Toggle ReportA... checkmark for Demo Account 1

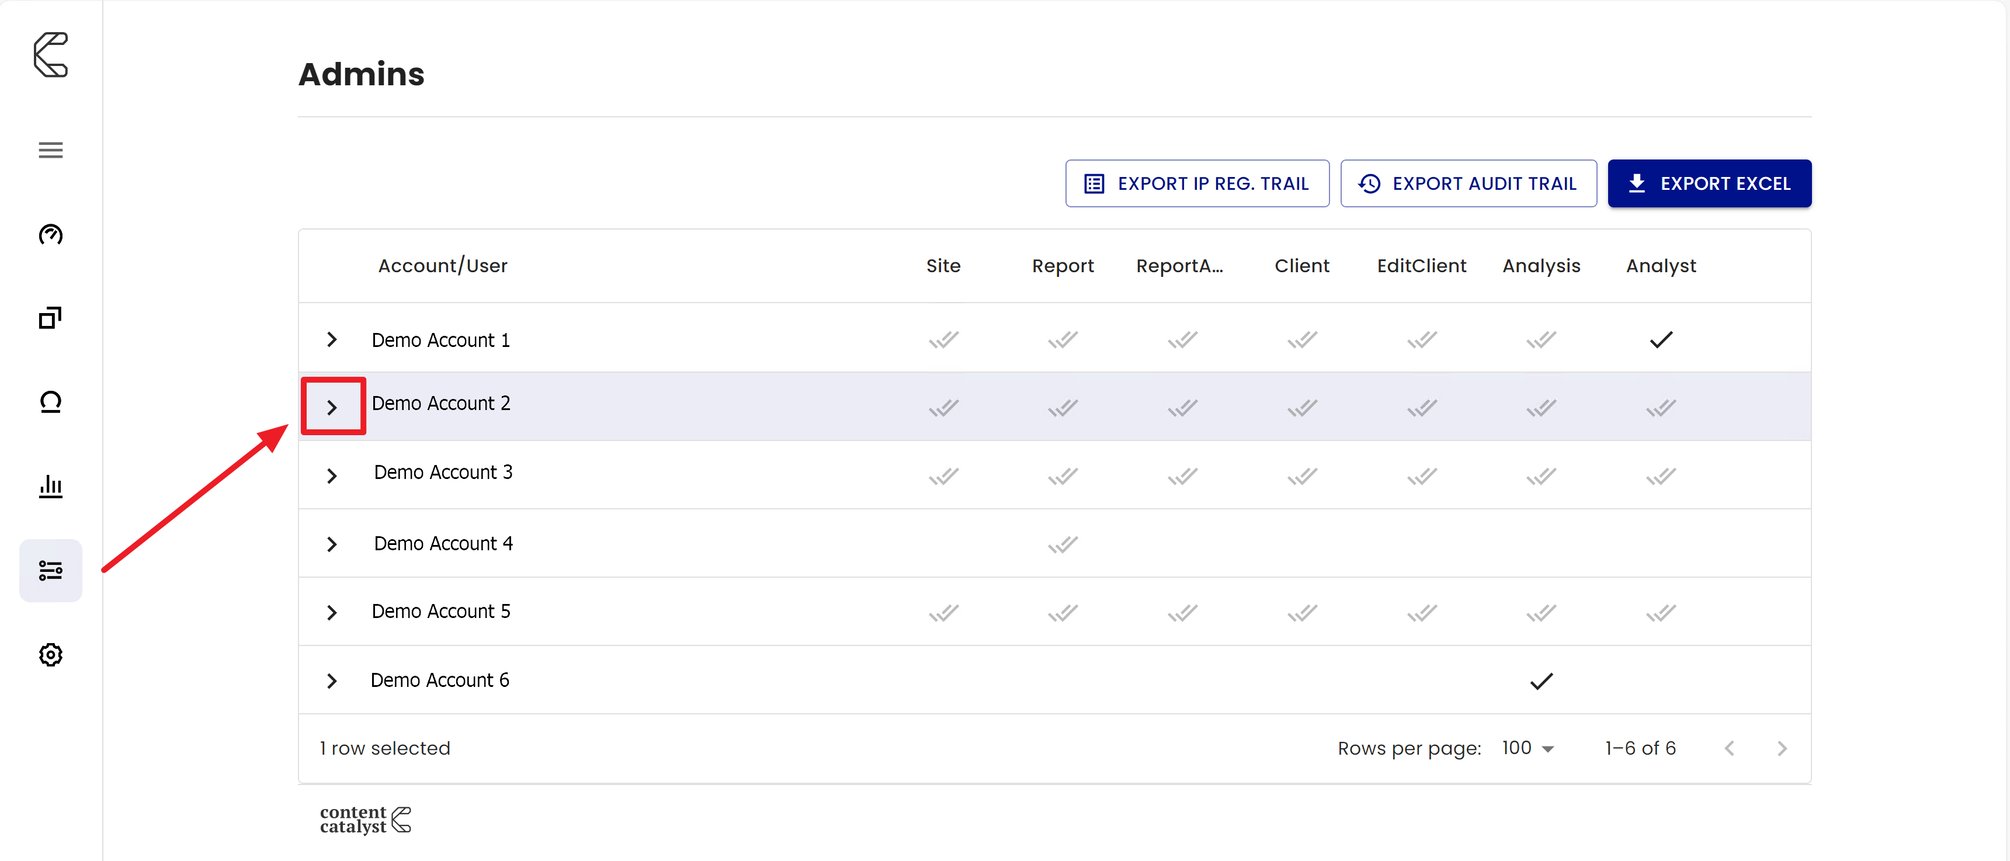tap(1182, 340)
